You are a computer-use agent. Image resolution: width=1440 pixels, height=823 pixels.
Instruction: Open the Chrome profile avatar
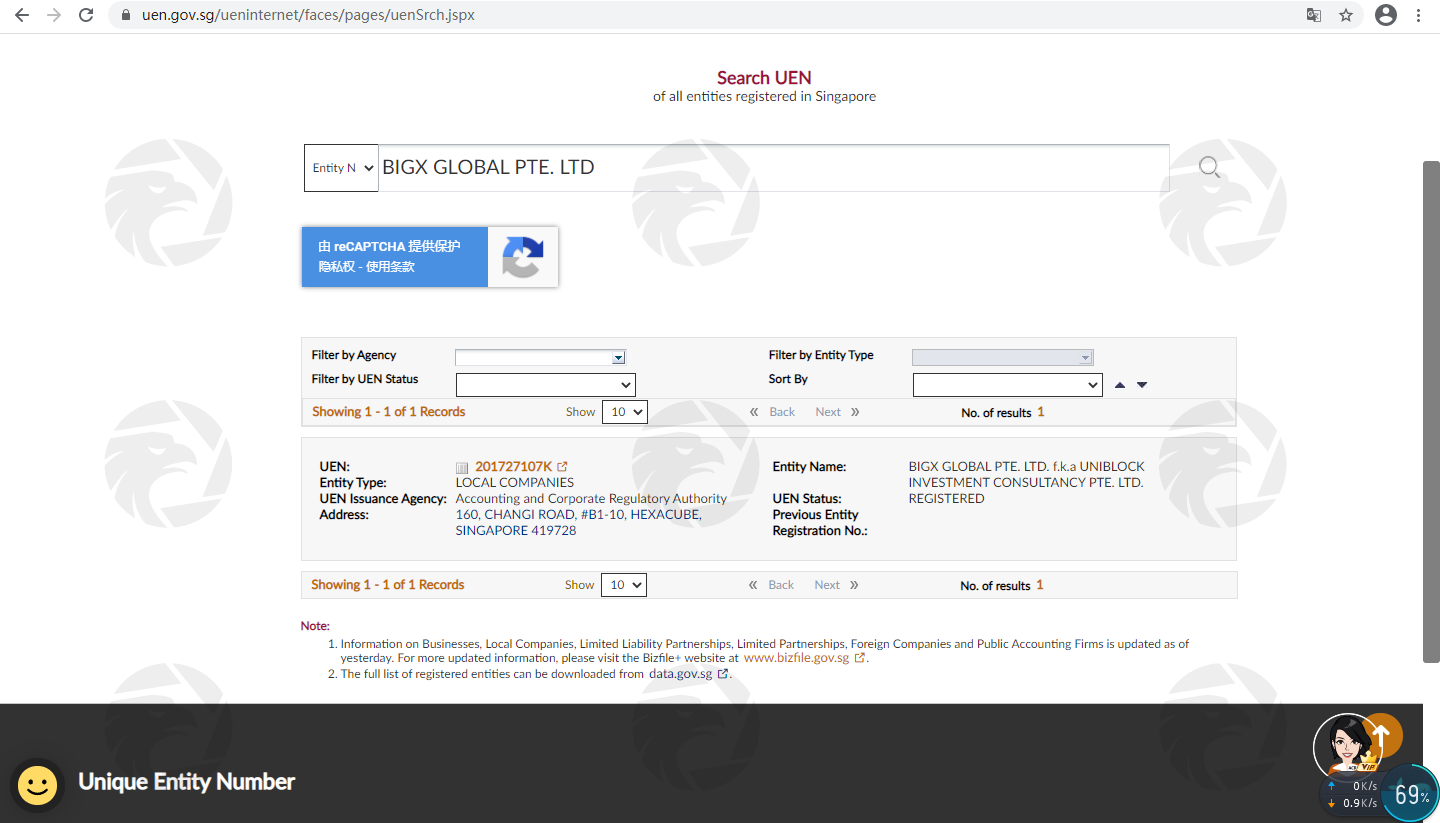click(x=1385, y=15)
